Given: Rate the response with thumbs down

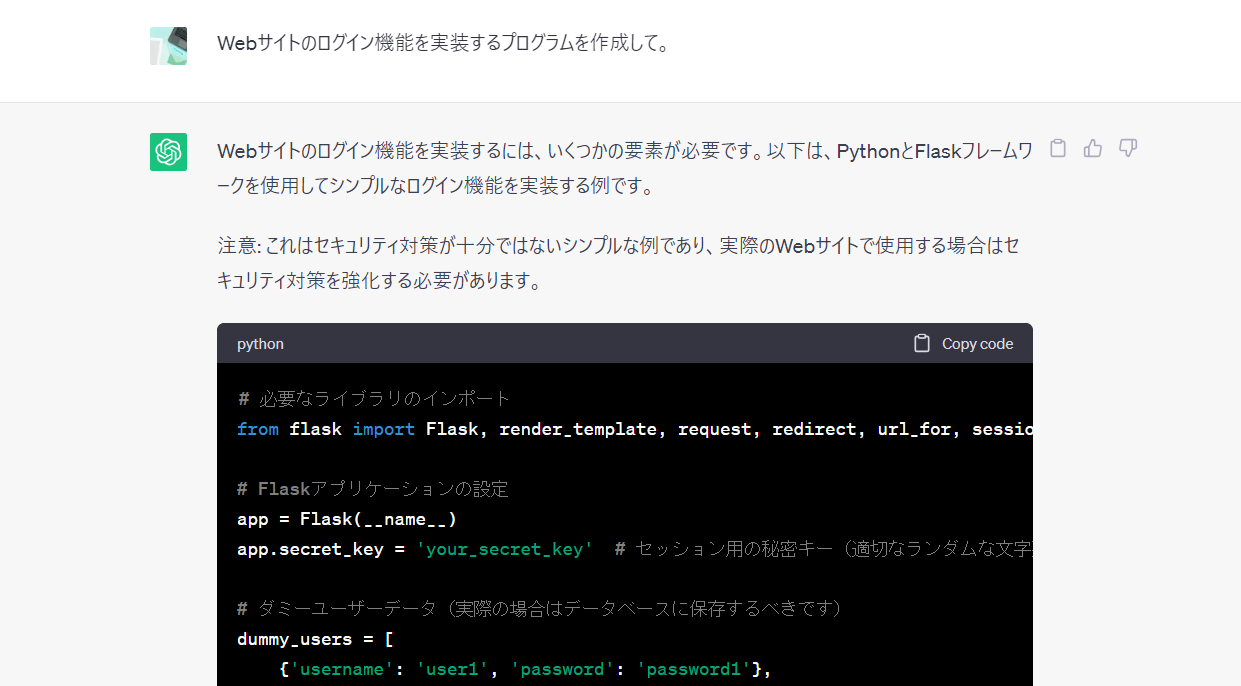Looking at the screenshot, I should 1127,147.
